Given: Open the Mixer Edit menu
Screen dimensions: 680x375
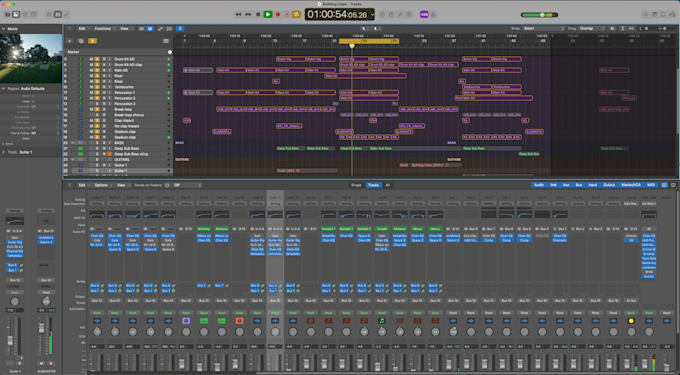Looking at the screenshot, I should pos(82,185).
